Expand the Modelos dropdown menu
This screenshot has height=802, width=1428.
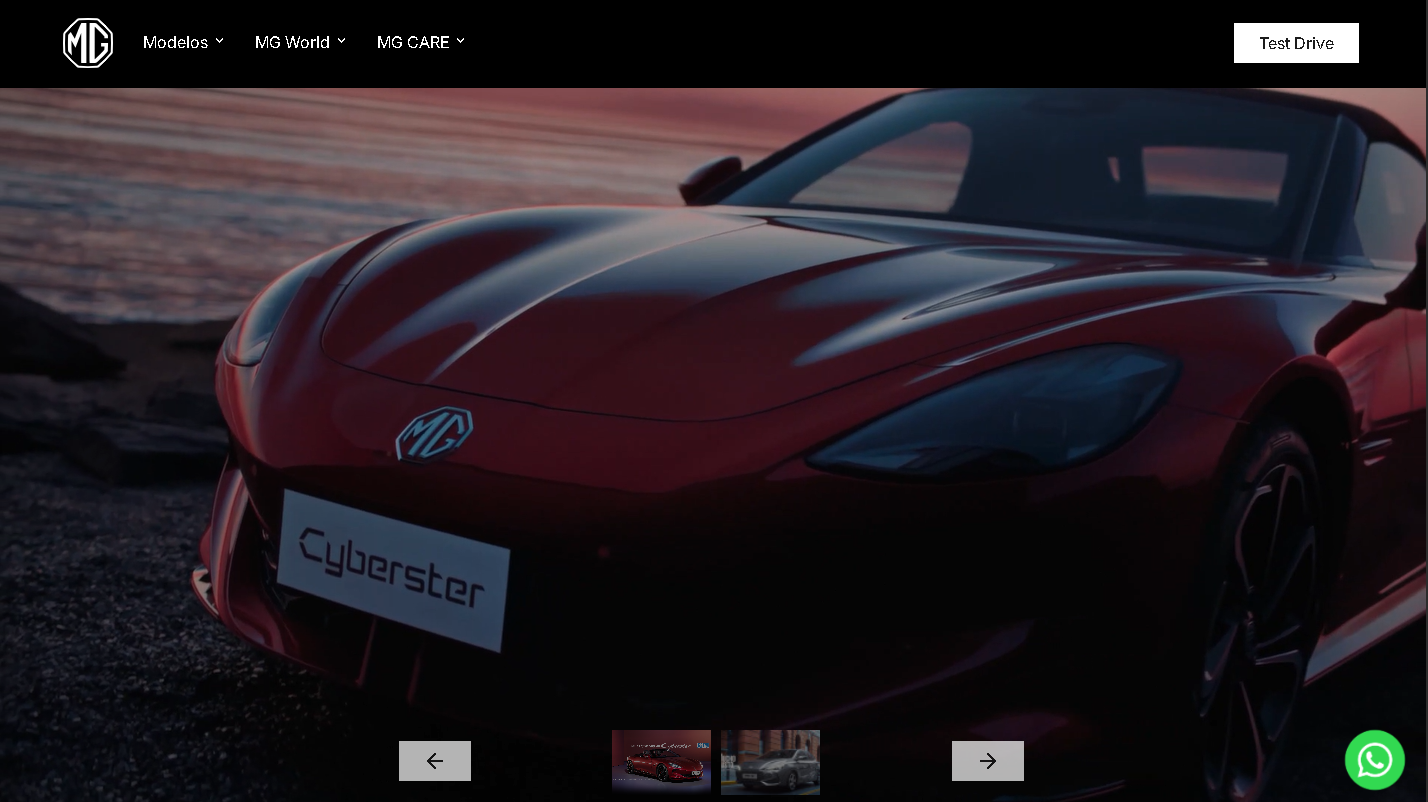click(183, 42)
